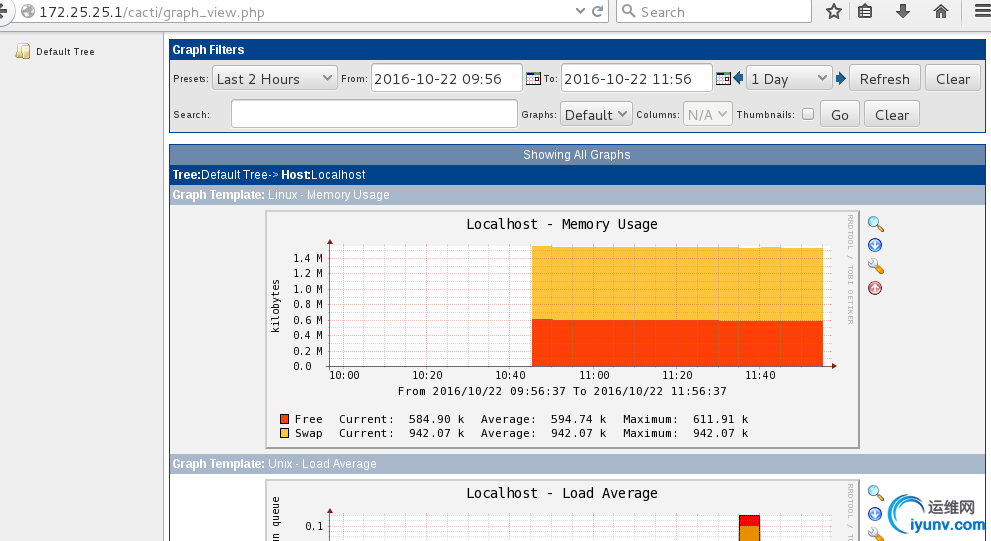This screenshot has height=541, width=991.
Task: Select Default Tree in the sidebar
Action: coord(65,52)
